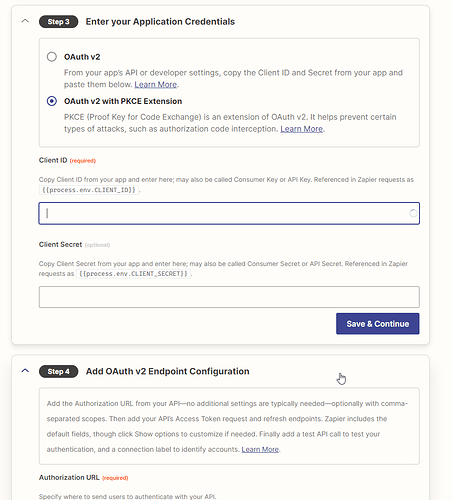Click the loading spinner icon in Client ID field
The width and height of the screenshot is (452, 500).
click(x=413, y=213)
